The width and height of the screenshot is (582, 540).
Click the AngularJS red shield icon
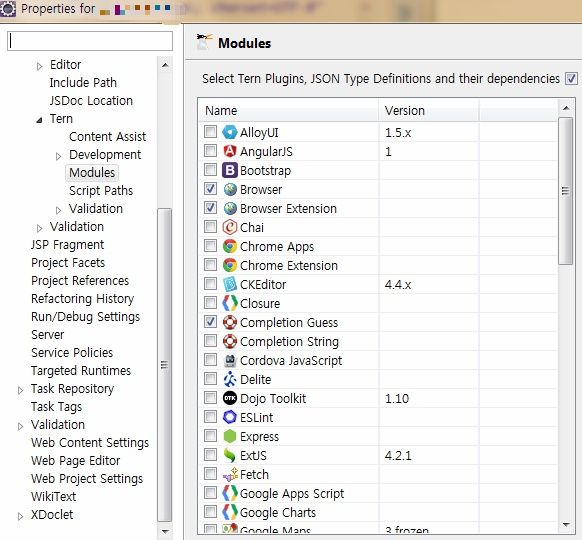pyautogui.click(x=230, y=151)
